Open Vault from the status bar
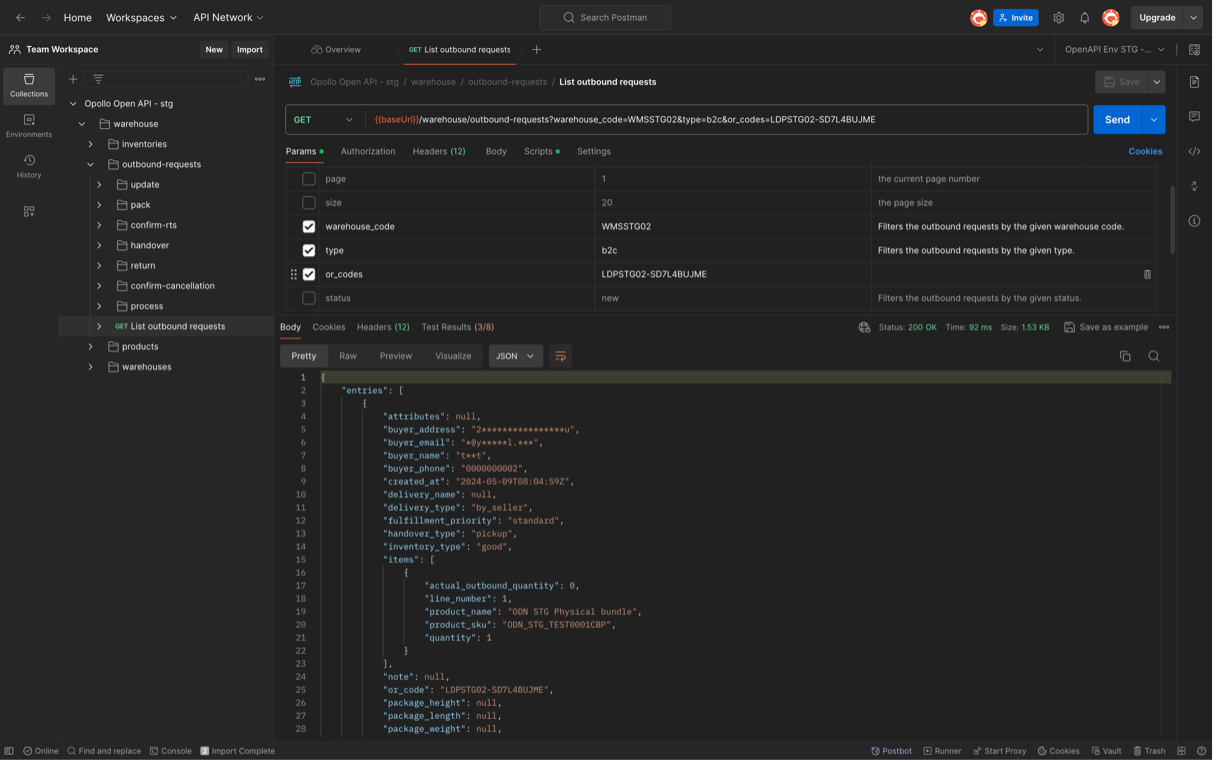 pos(1110,753)
